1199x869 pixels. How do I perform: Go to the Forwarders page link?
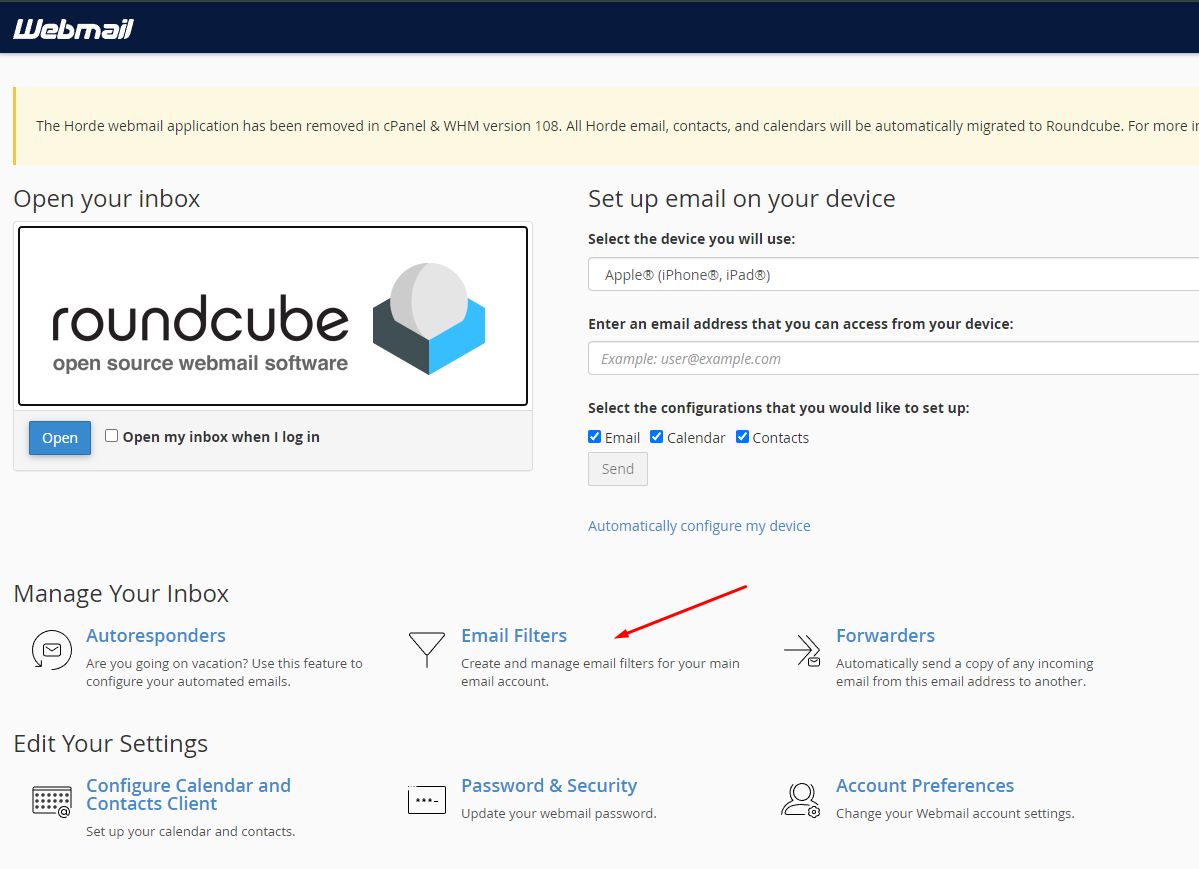click(x=885, y=636)
